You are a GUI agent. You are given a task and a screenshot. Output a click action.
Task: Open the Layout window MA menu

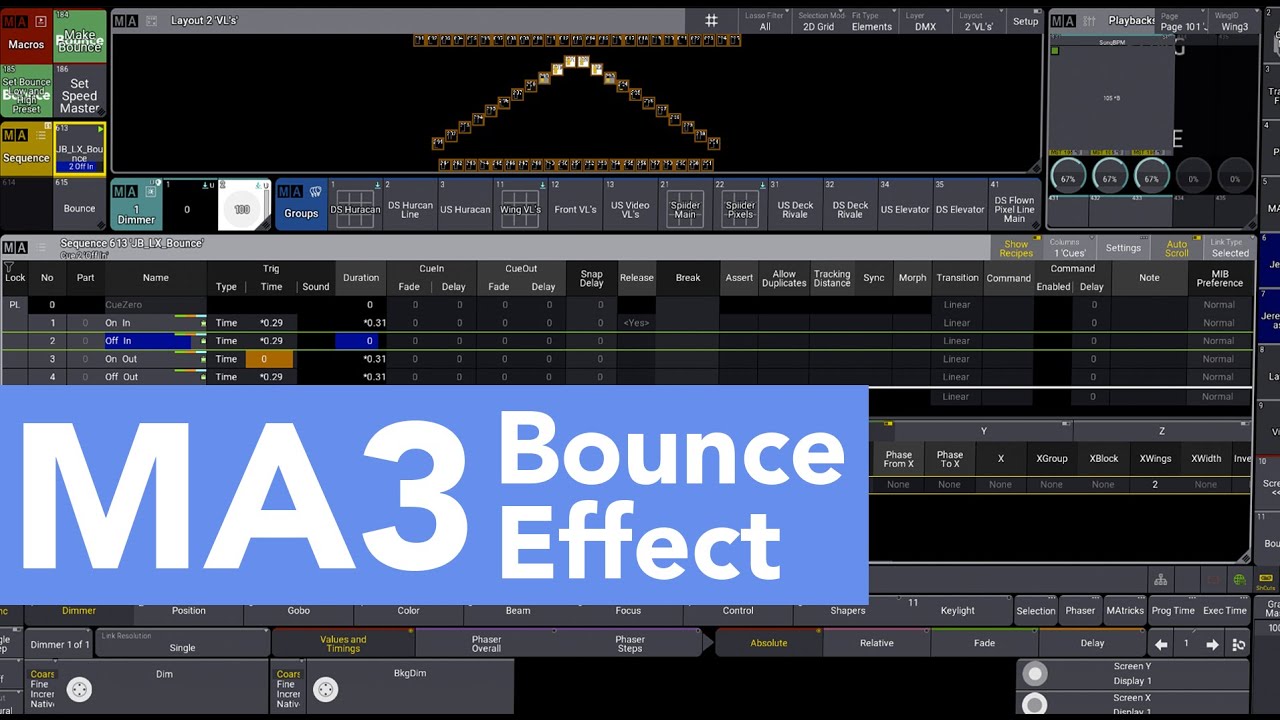(125, 21)
